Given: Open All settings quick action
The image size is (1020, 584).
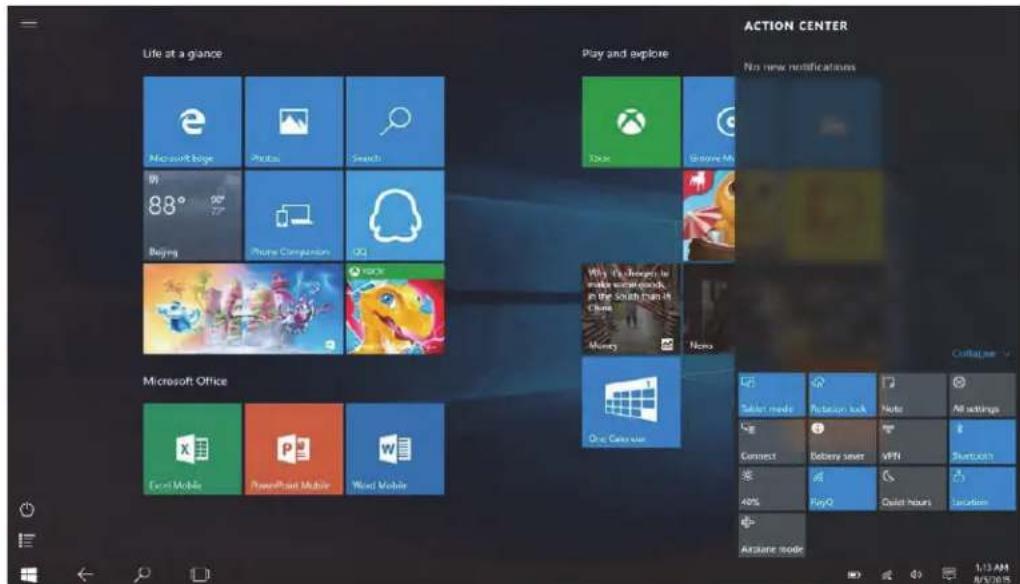Looking at the screenshot, I should tap(982, 395).
